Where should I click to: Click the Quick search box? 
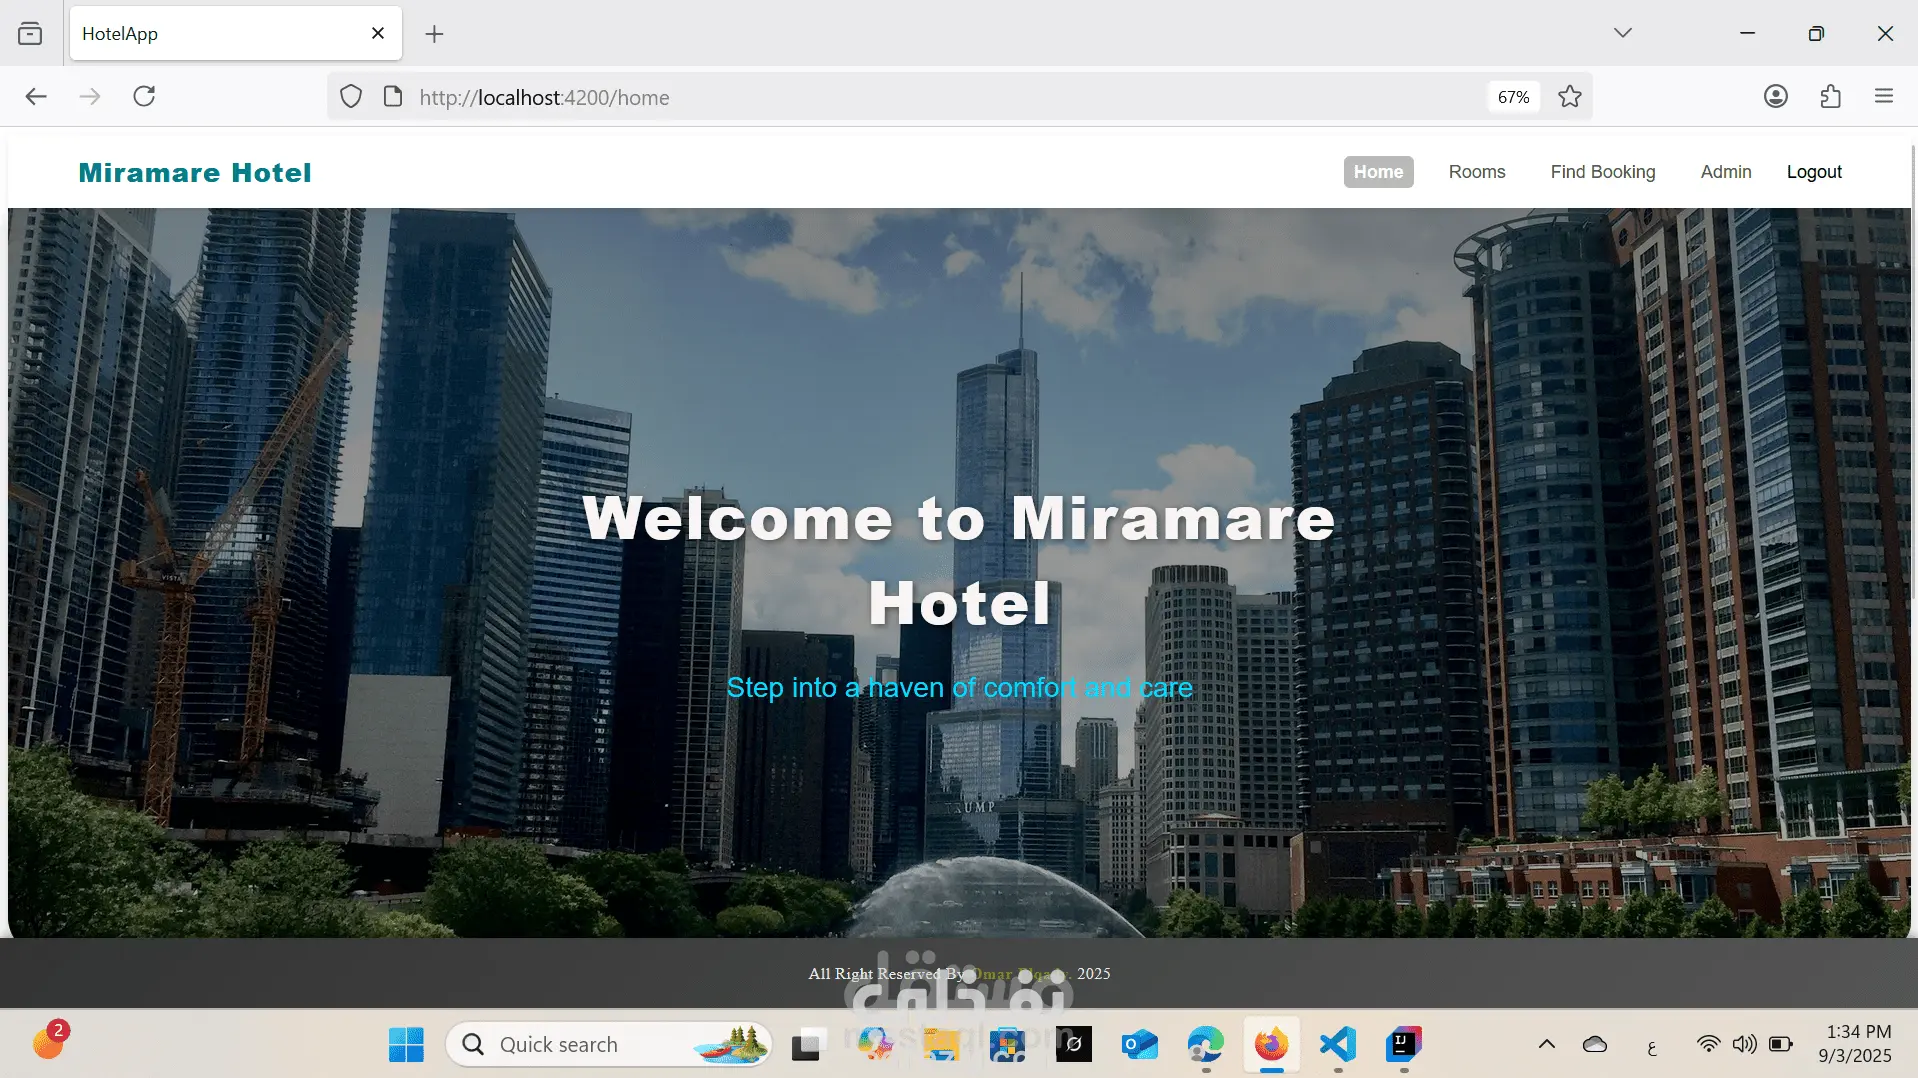(x=609, y=1045)
